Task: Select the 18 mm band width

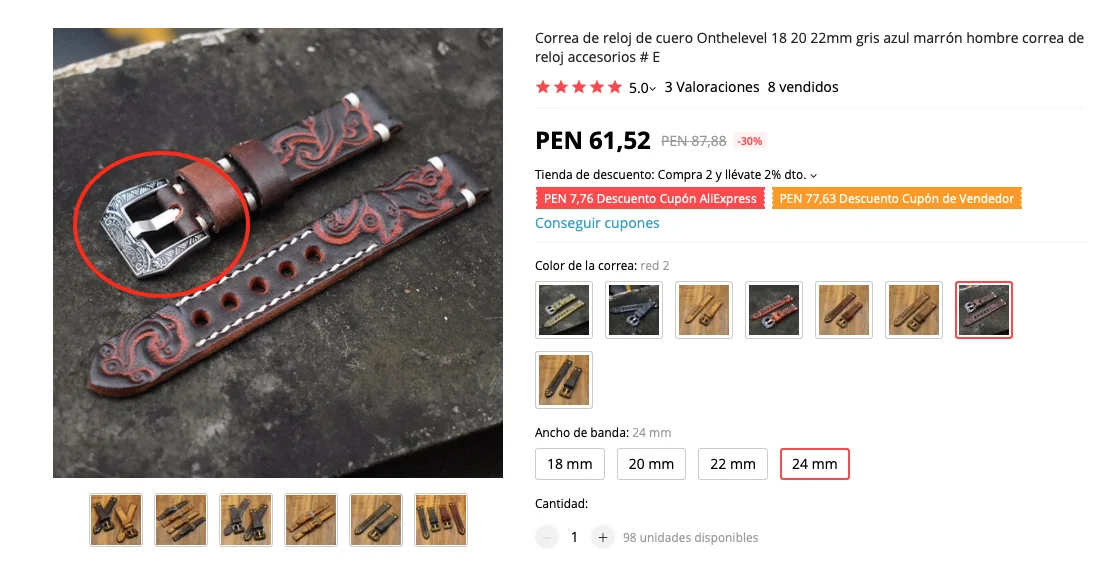Action: (x=570, y=464)
